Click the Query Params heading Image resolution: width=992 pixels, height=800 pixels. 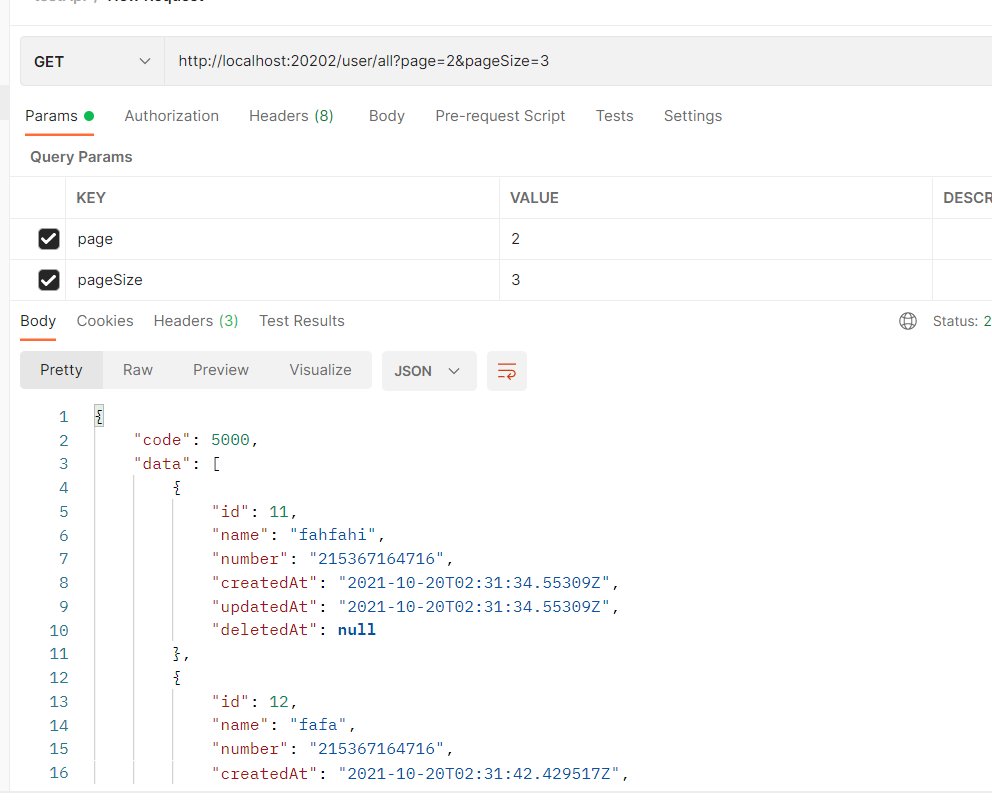81,157
